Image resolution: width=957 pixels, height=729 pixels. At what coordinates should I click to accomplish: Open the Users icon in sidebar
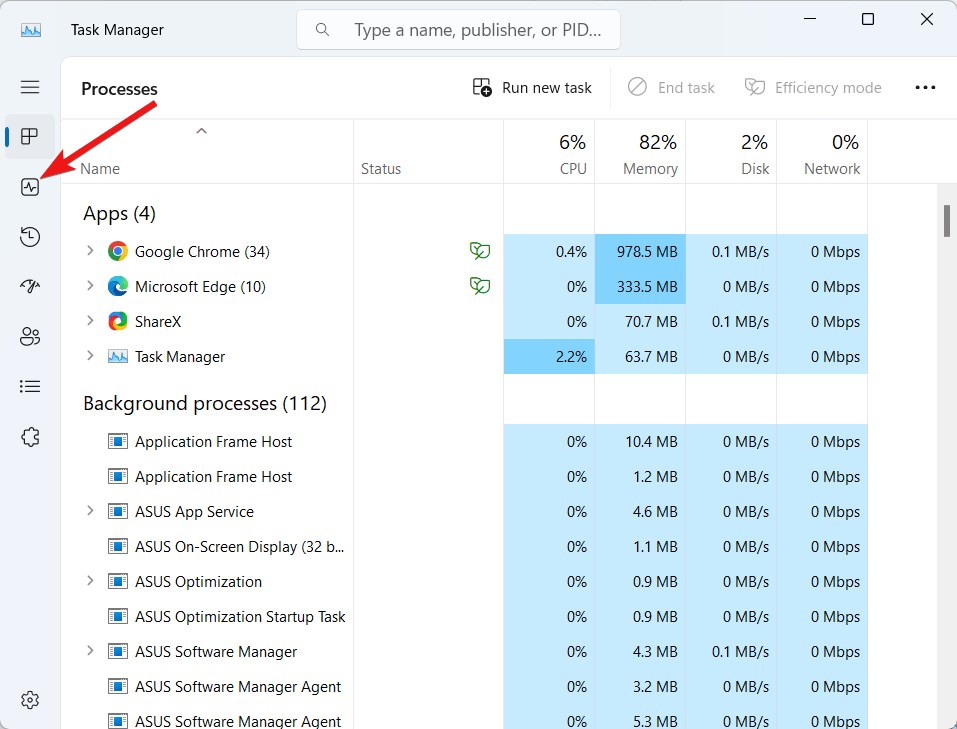click(x=30, y=337)
